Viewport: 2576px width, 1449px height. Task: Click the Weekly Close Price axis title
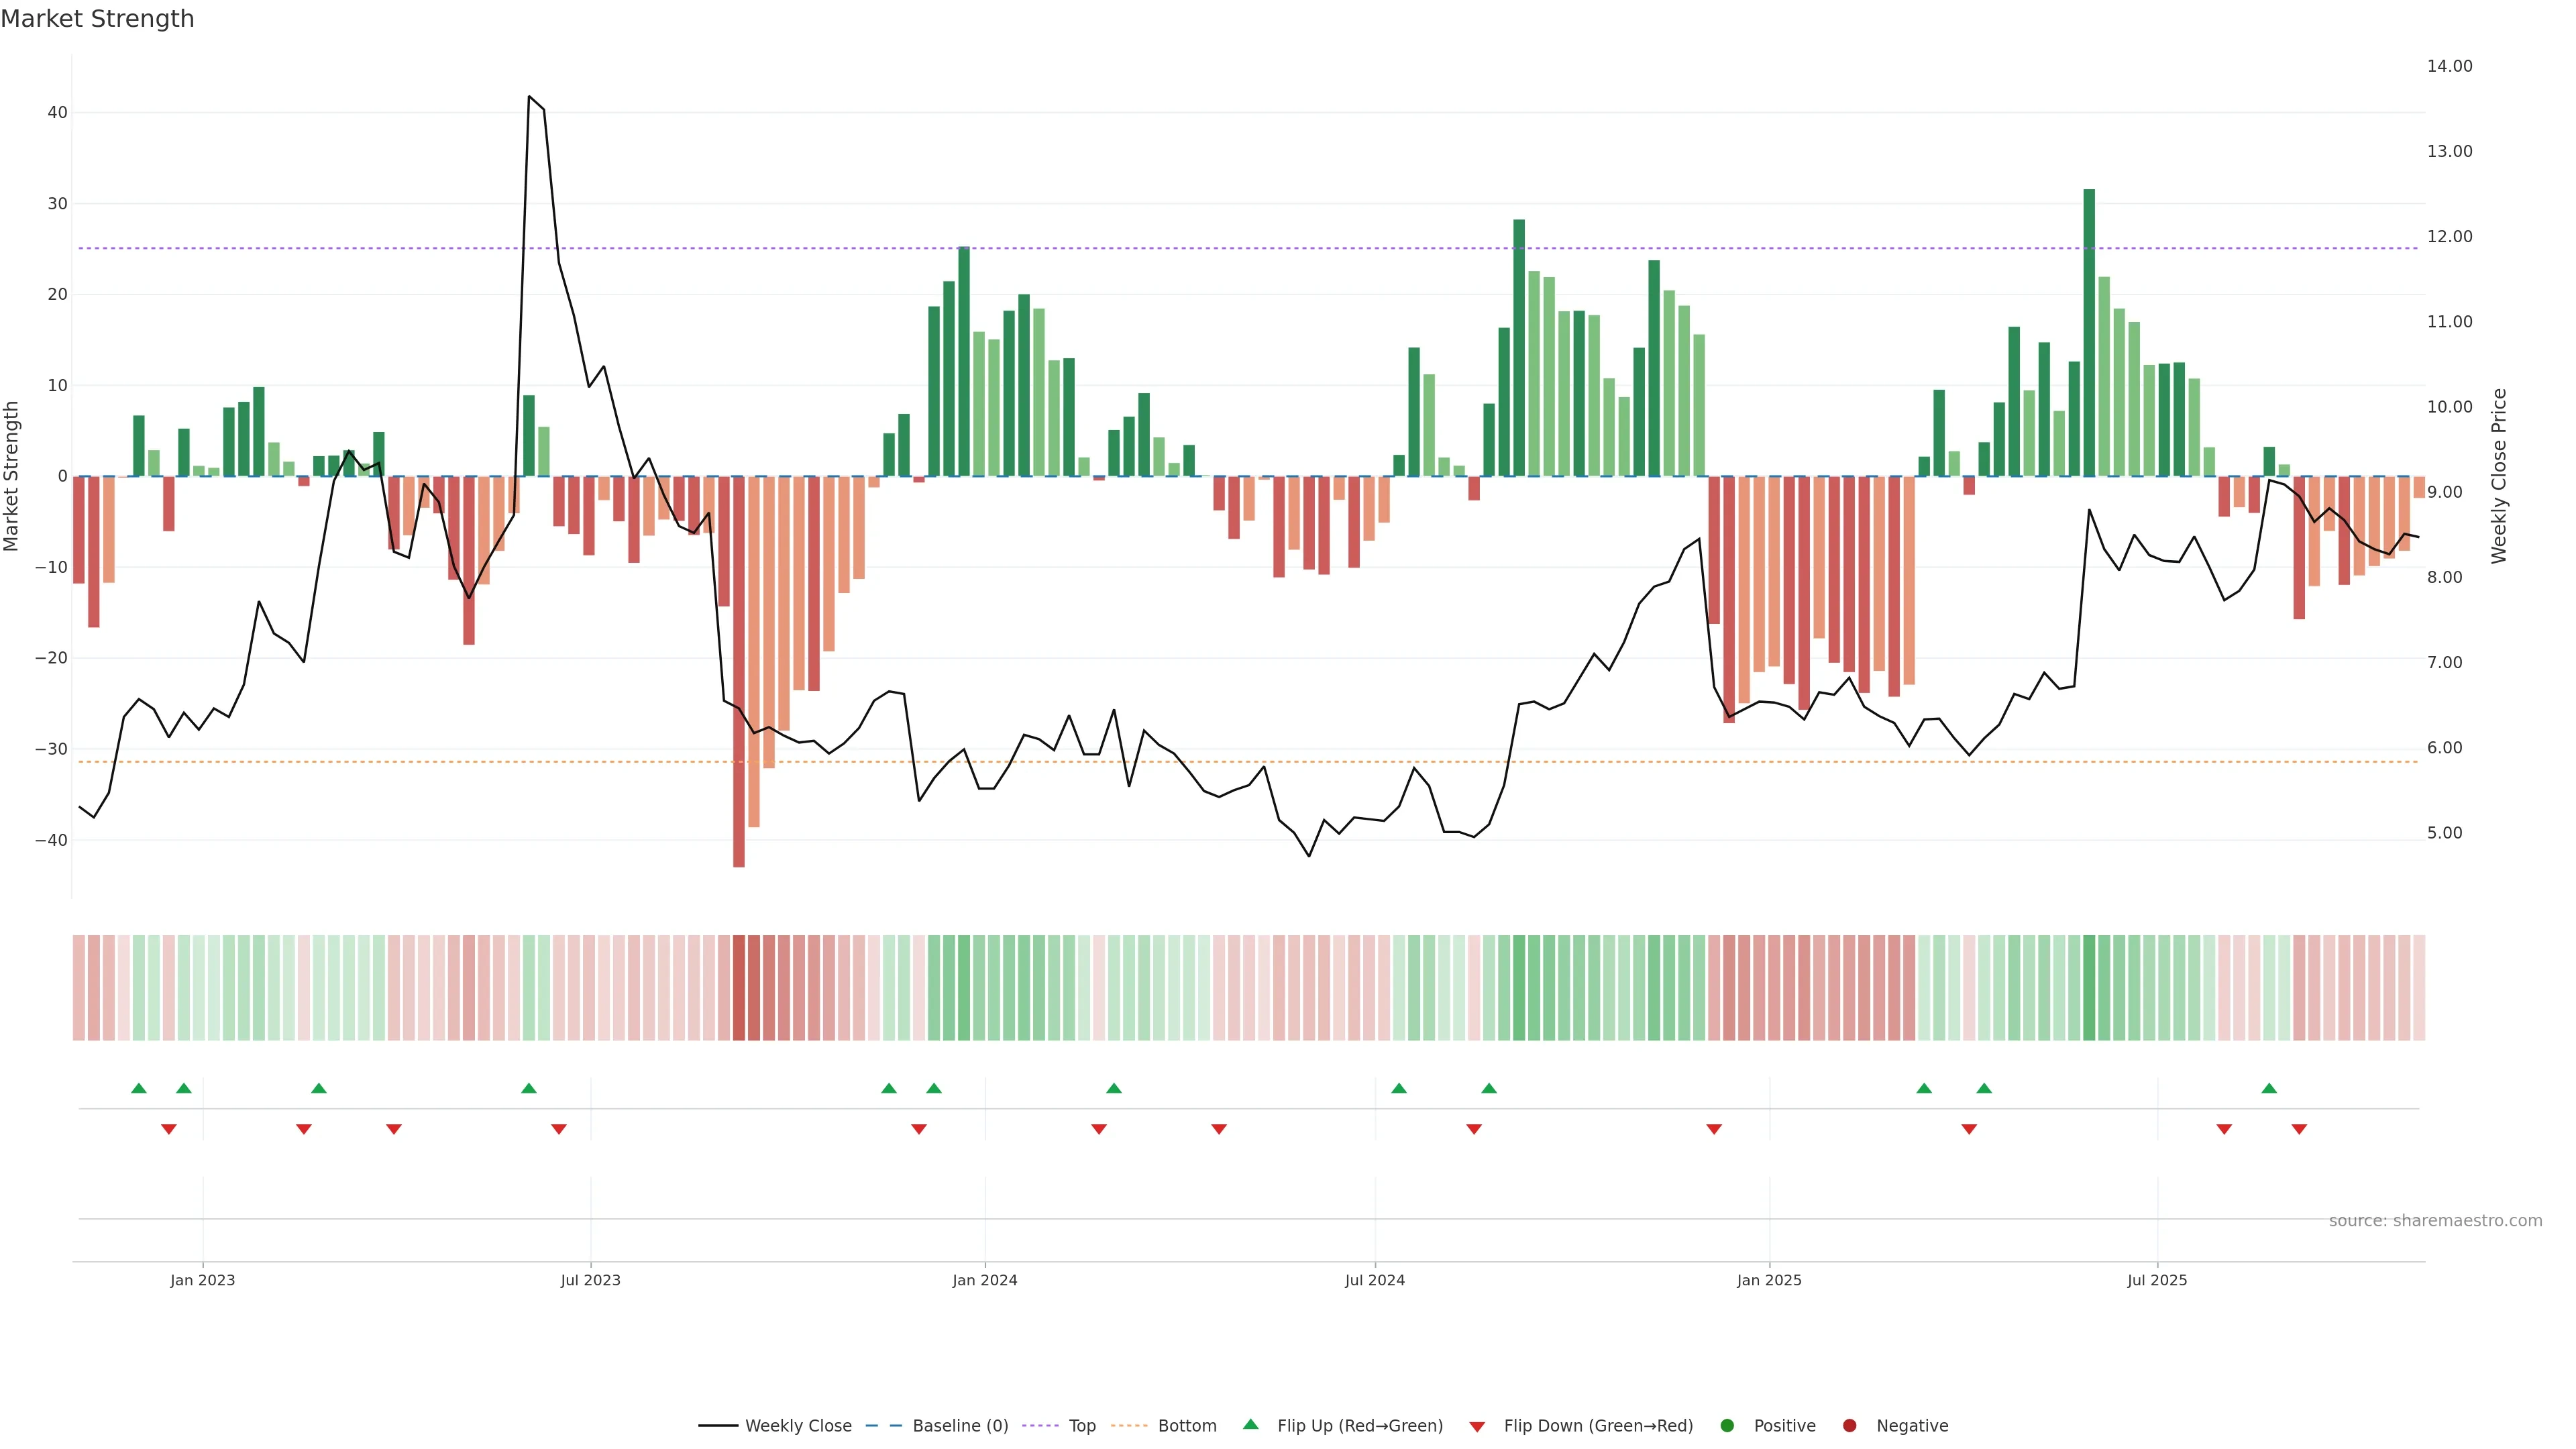click(2499, 476)
